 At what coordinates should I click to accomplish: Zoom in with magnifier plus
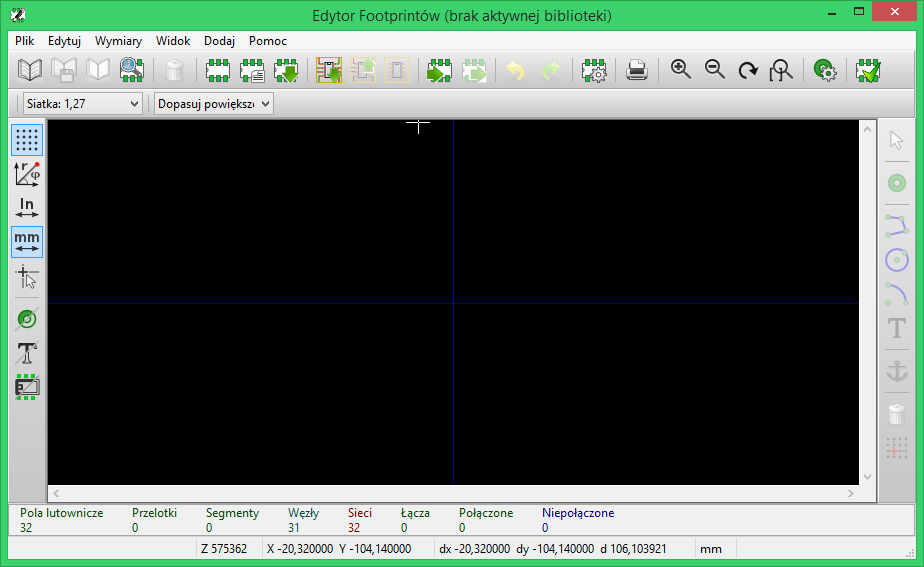tap(681, 70)
